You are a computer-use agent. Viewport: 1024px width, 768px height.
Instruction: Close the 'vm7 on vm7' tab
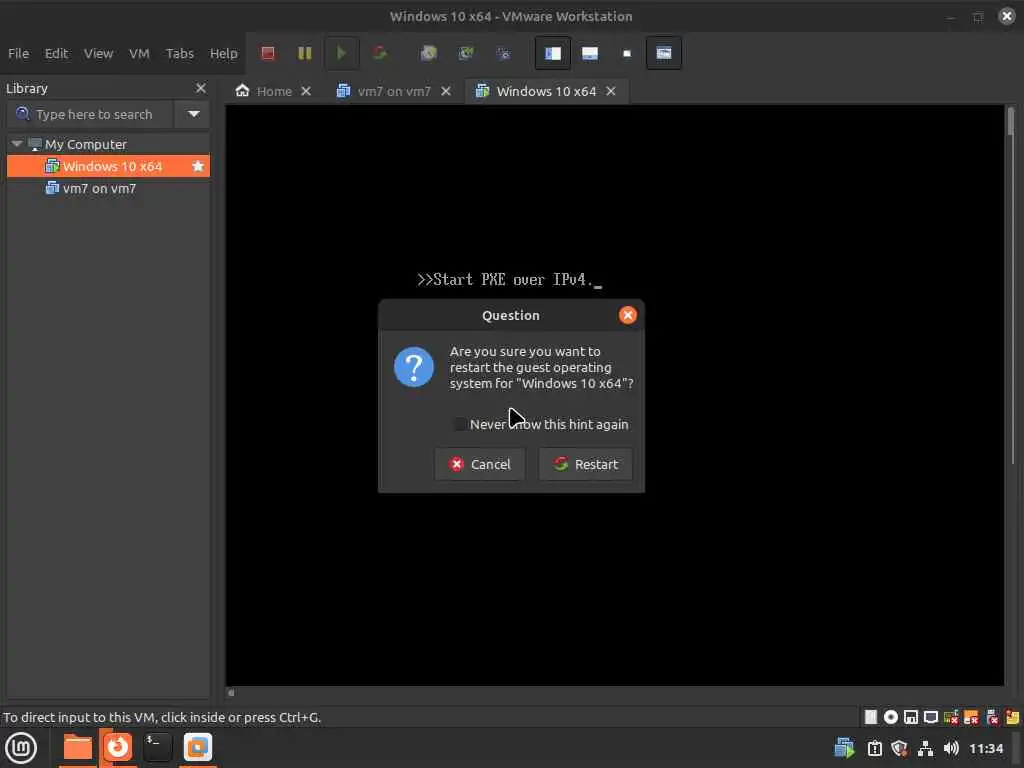click(445, 91)
